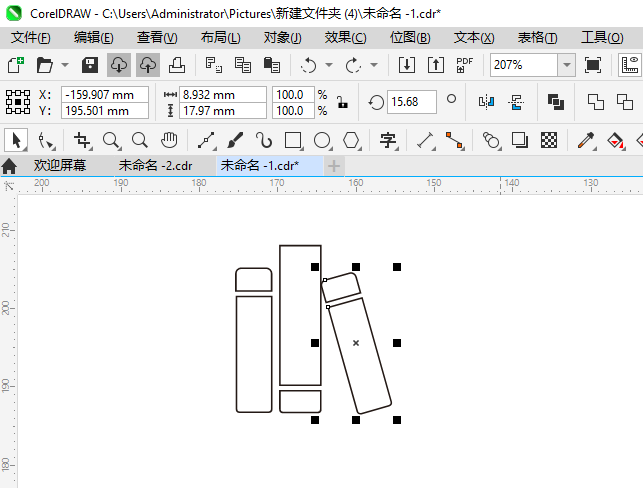The width and height of the screenshot is (643, 488).
Task: Open a file with the folder icon
Action: (44, 65)
